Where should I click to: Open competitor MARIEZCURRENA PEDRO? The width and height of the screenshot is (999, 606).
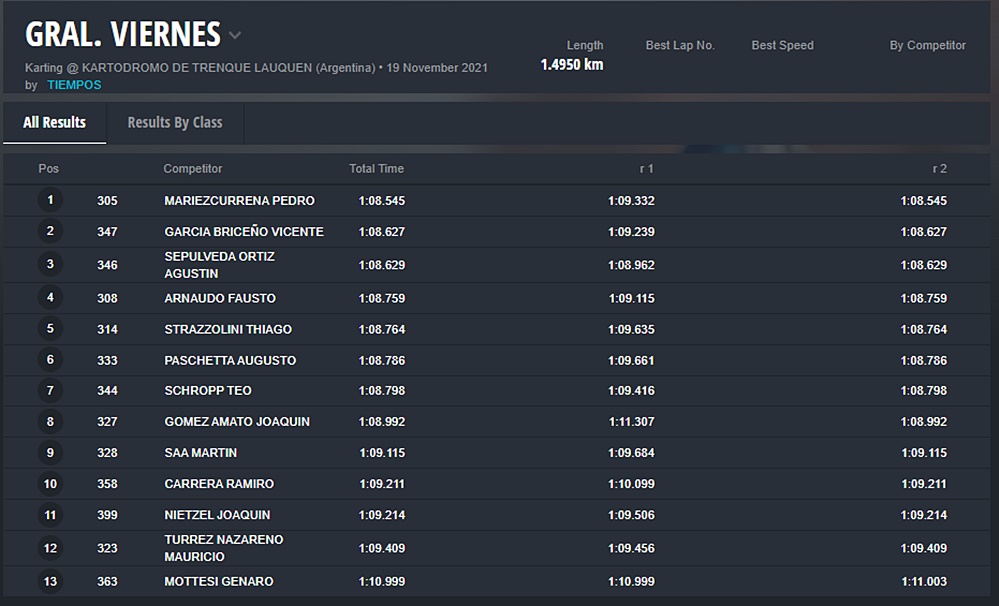coord(239,201)
